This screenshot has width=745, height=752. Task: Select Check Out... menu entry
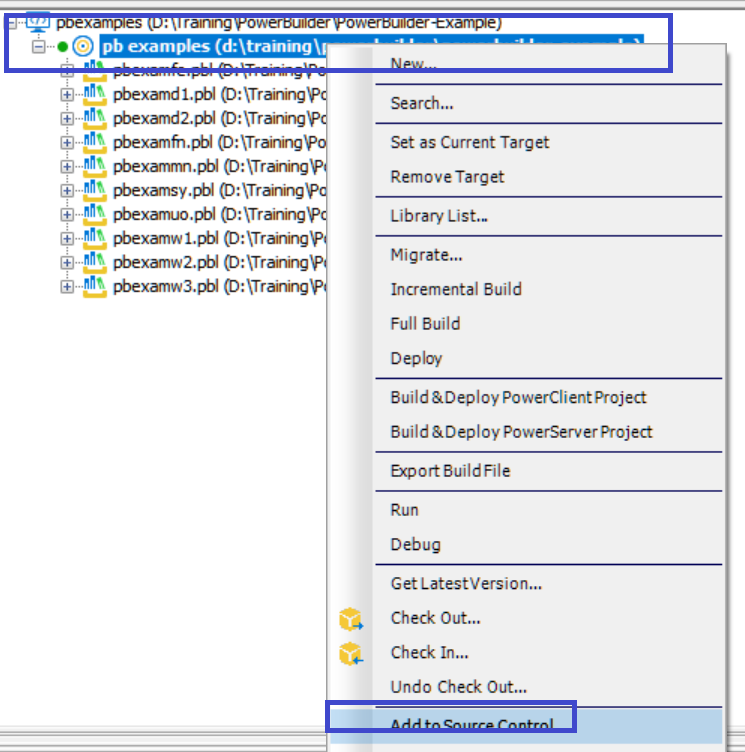tap(435, 618)
